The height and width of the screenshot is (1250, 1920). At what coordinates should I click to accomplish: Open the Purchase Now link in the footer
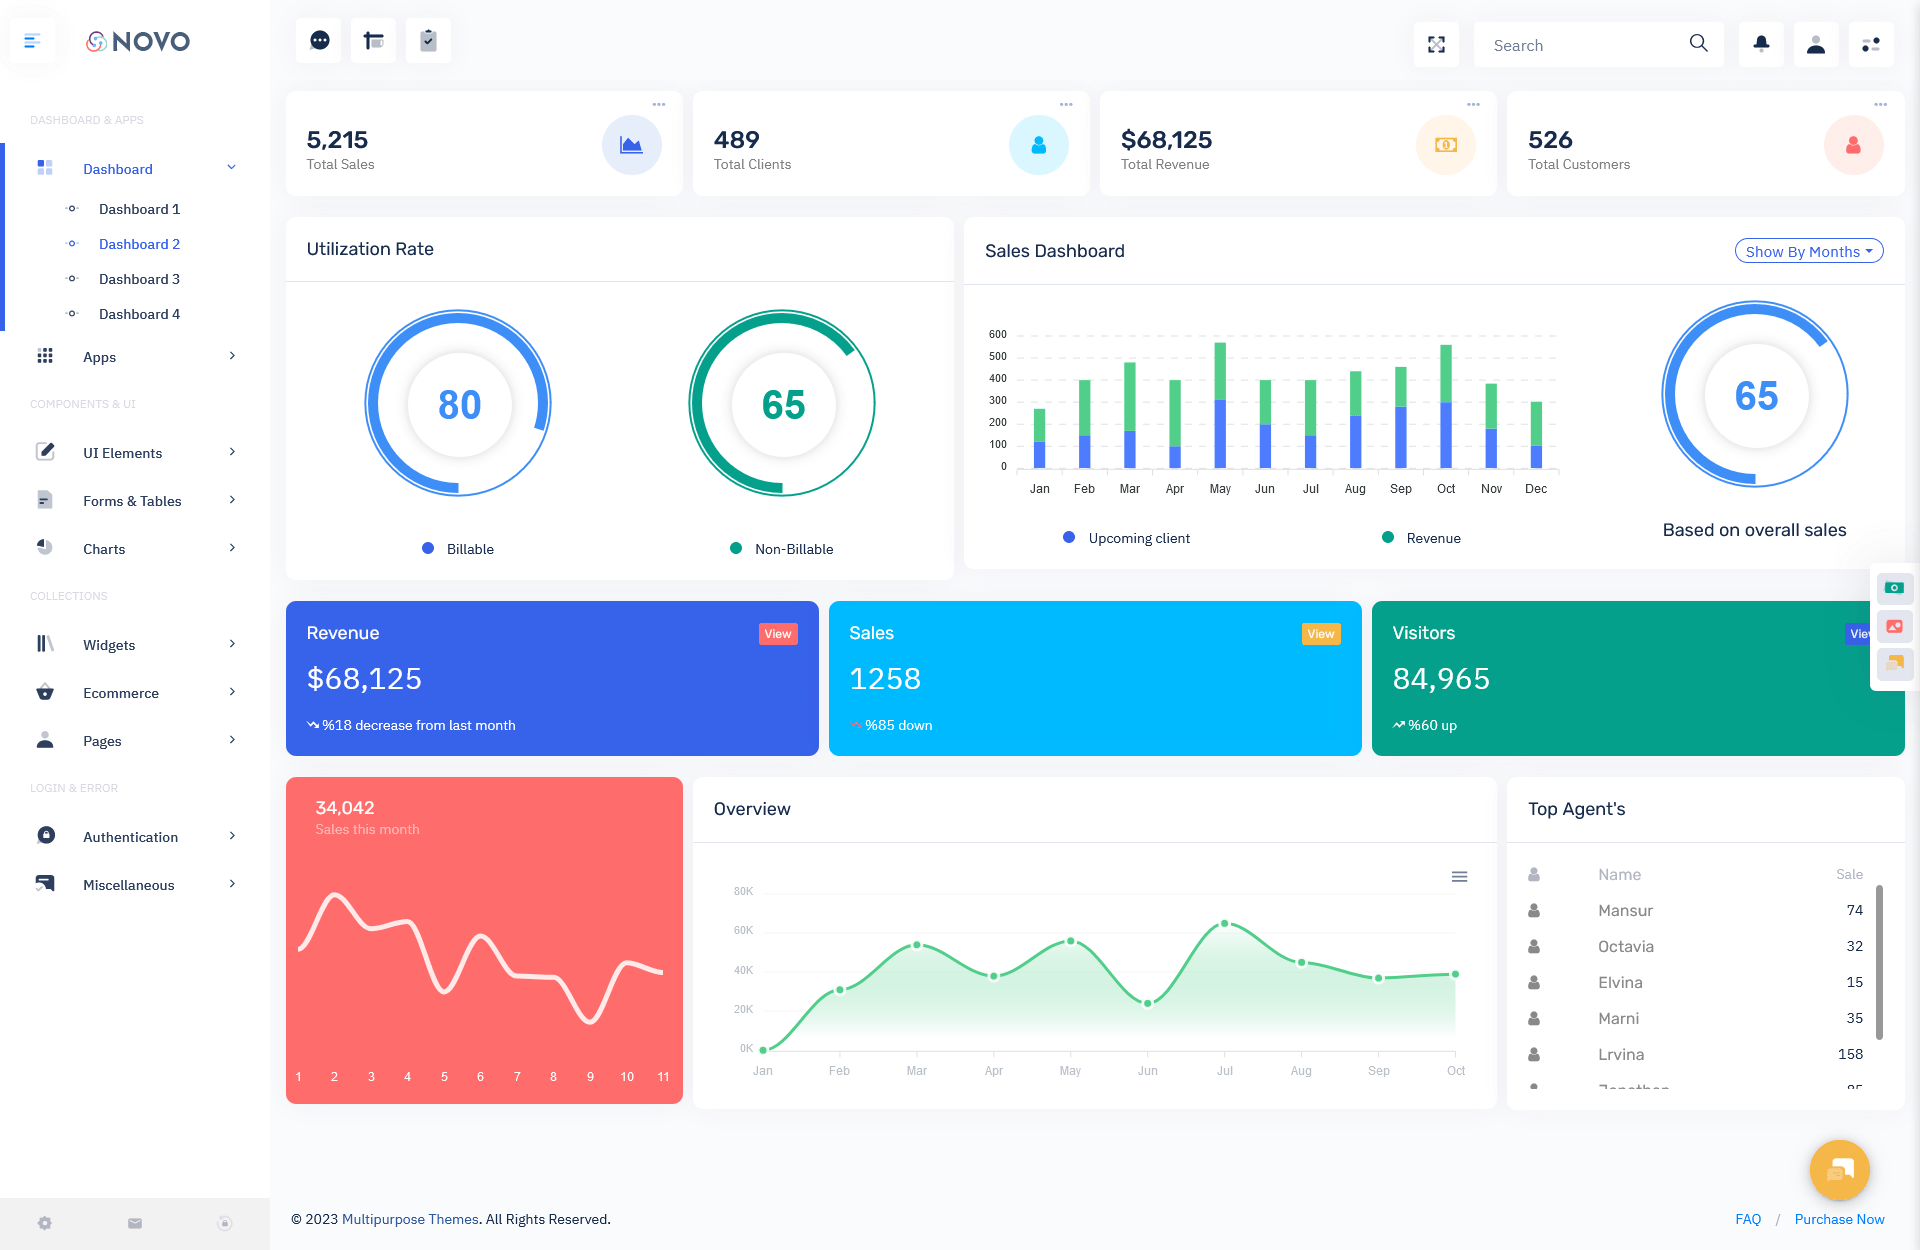tap(1840, 1219)
